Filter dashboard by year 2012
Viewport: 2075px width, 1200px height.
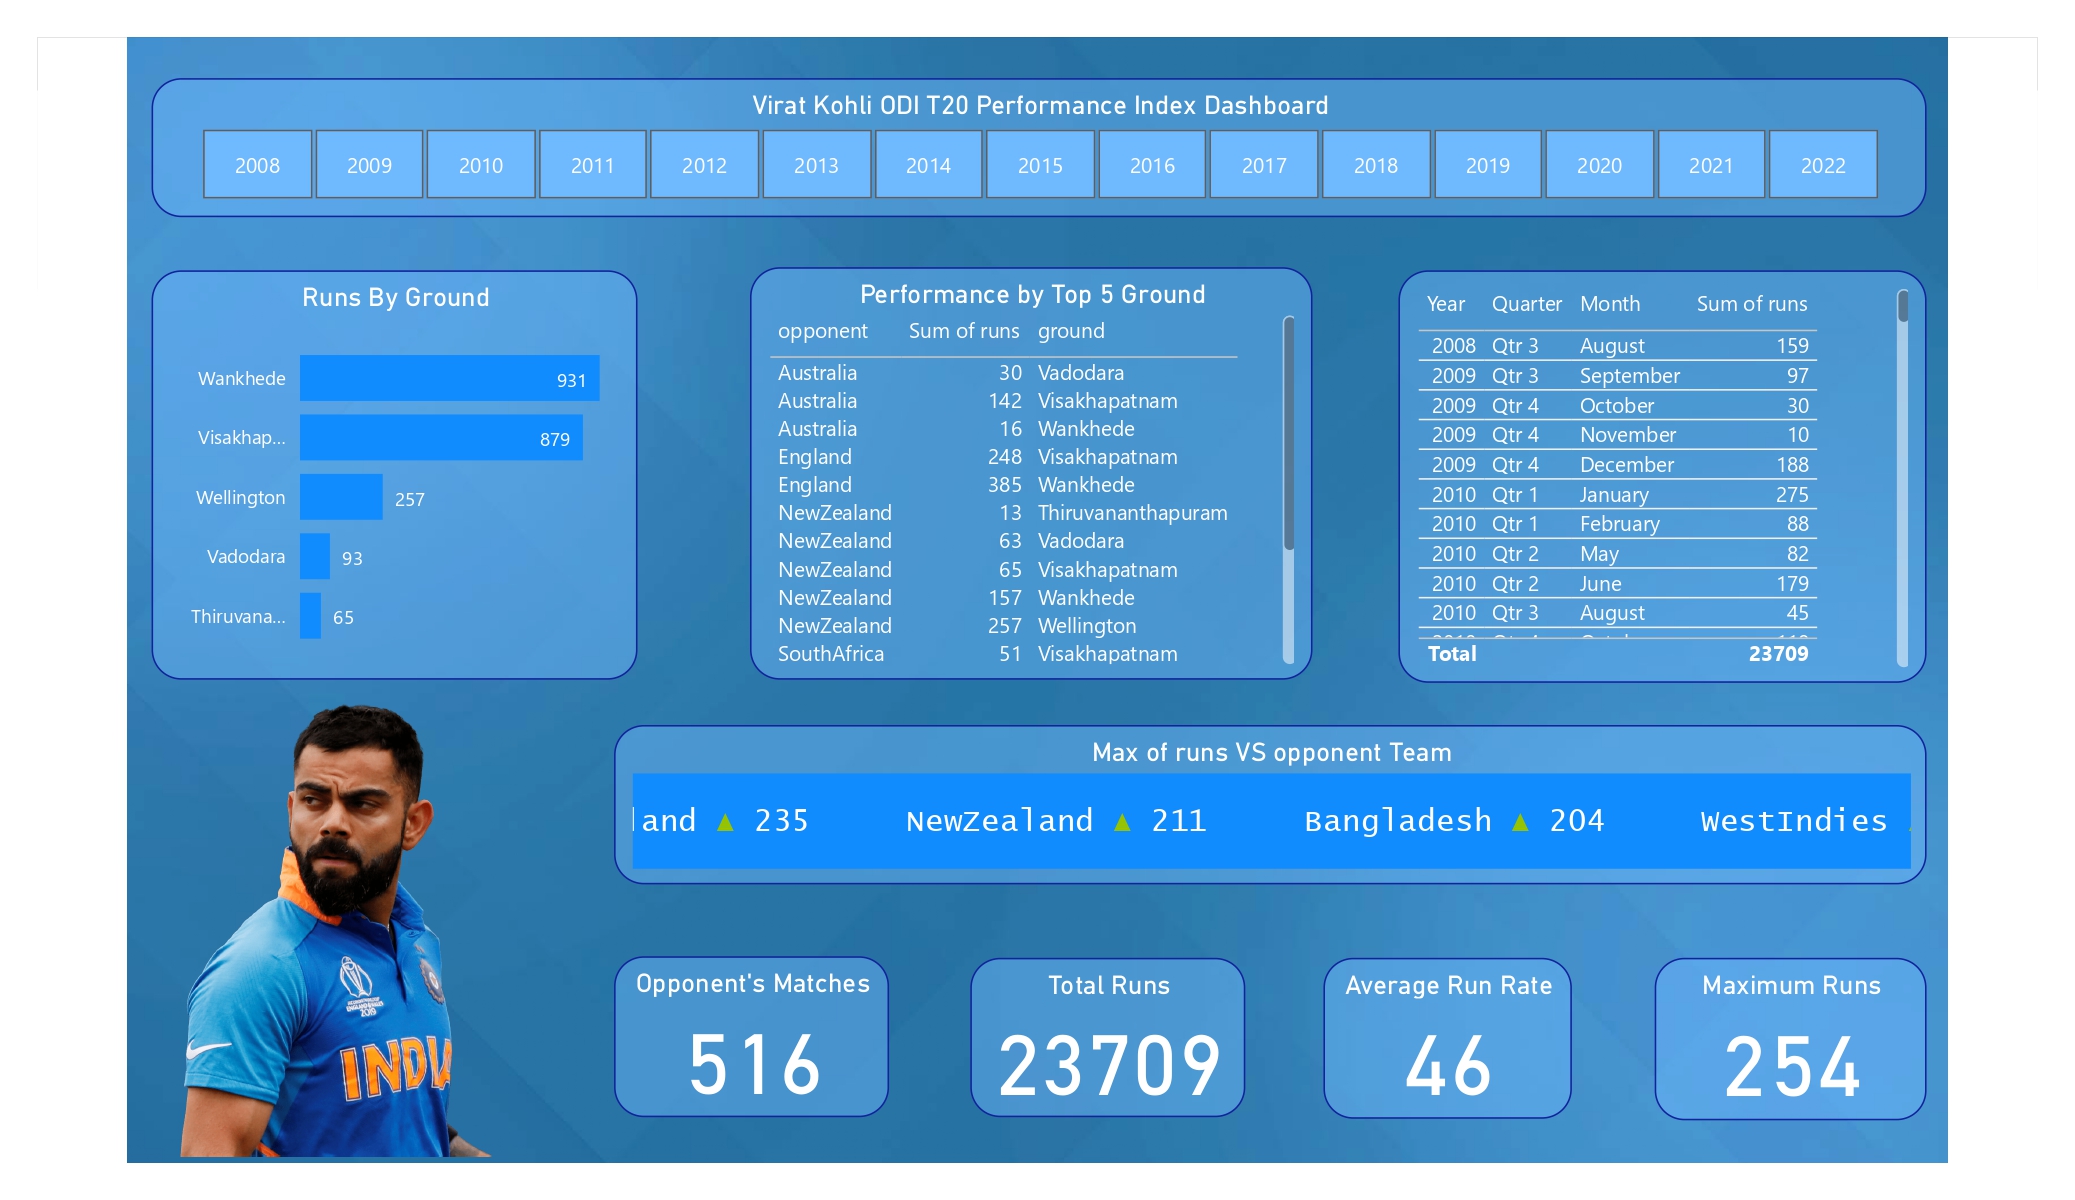[x=704, y=165]
